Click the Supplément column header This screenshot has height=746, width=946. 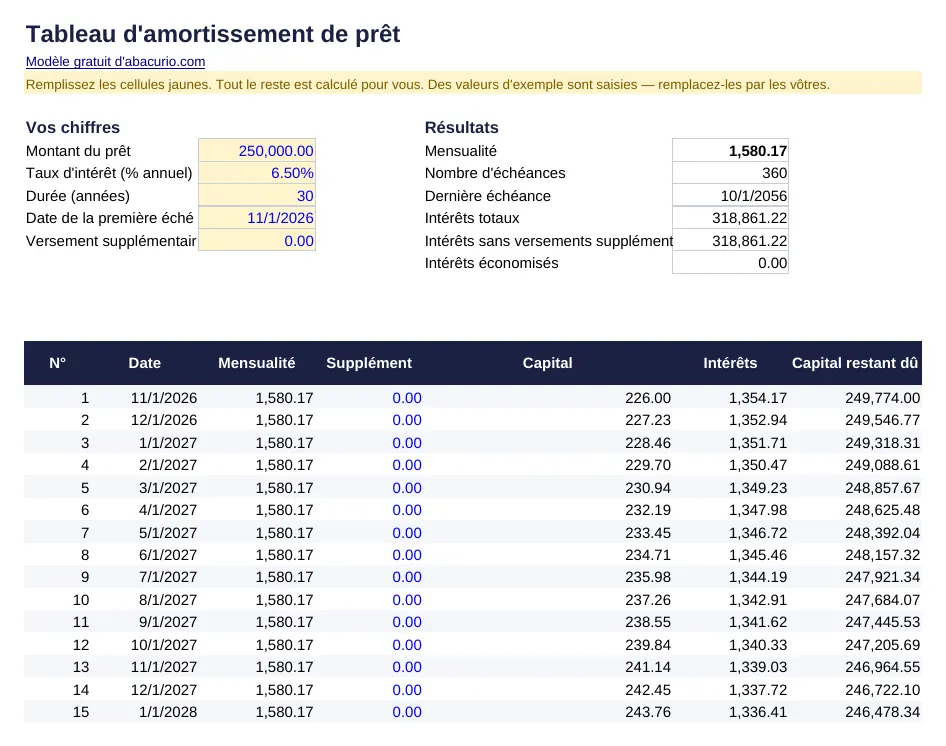pos(369,363)
